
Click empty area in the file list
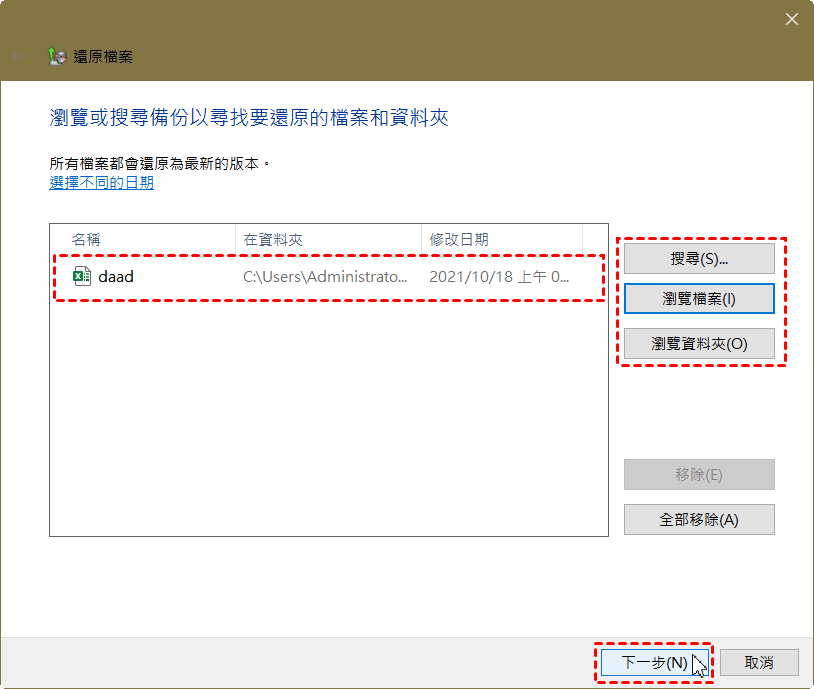click(328, 420)
